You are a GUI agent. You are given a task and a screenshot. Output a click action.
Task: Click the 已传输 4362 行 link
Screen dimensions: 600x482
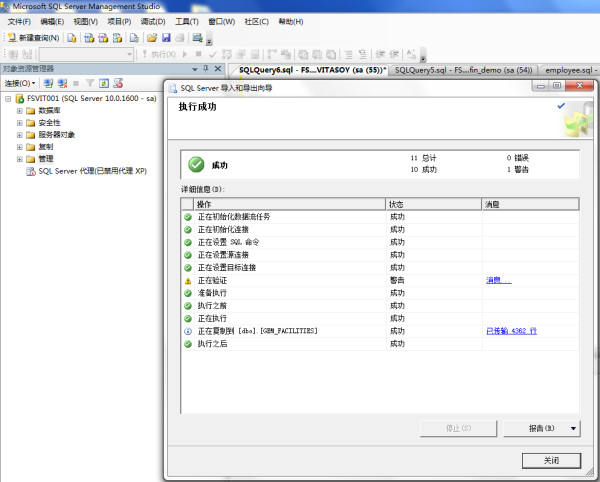pos(511,331)
